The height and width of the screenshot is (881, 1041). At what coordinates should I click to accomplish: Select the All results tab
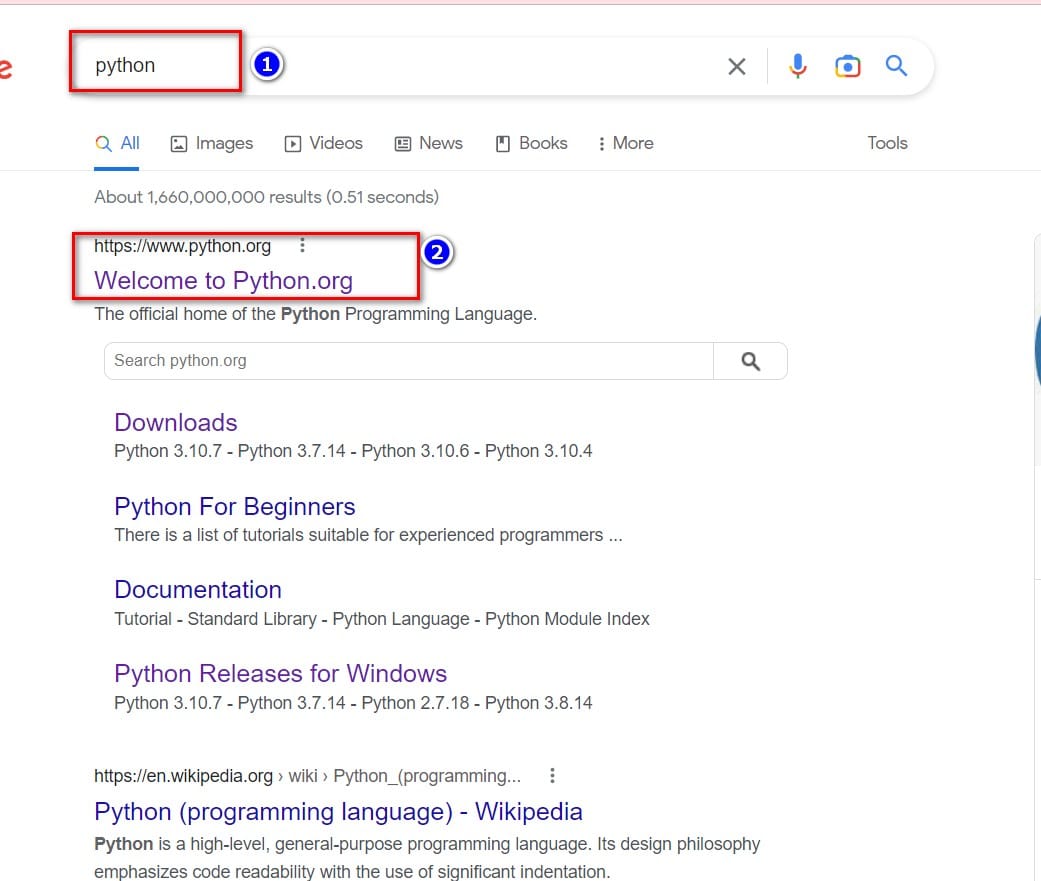[x=117, y=143]
